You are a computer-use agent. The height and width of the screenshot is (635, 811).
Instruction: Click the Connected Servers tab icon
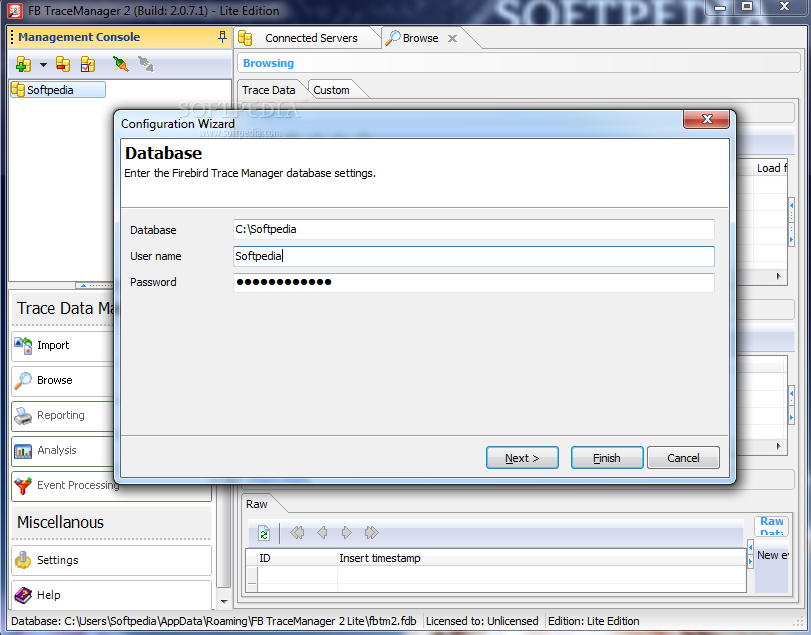[x=245, y=38]
